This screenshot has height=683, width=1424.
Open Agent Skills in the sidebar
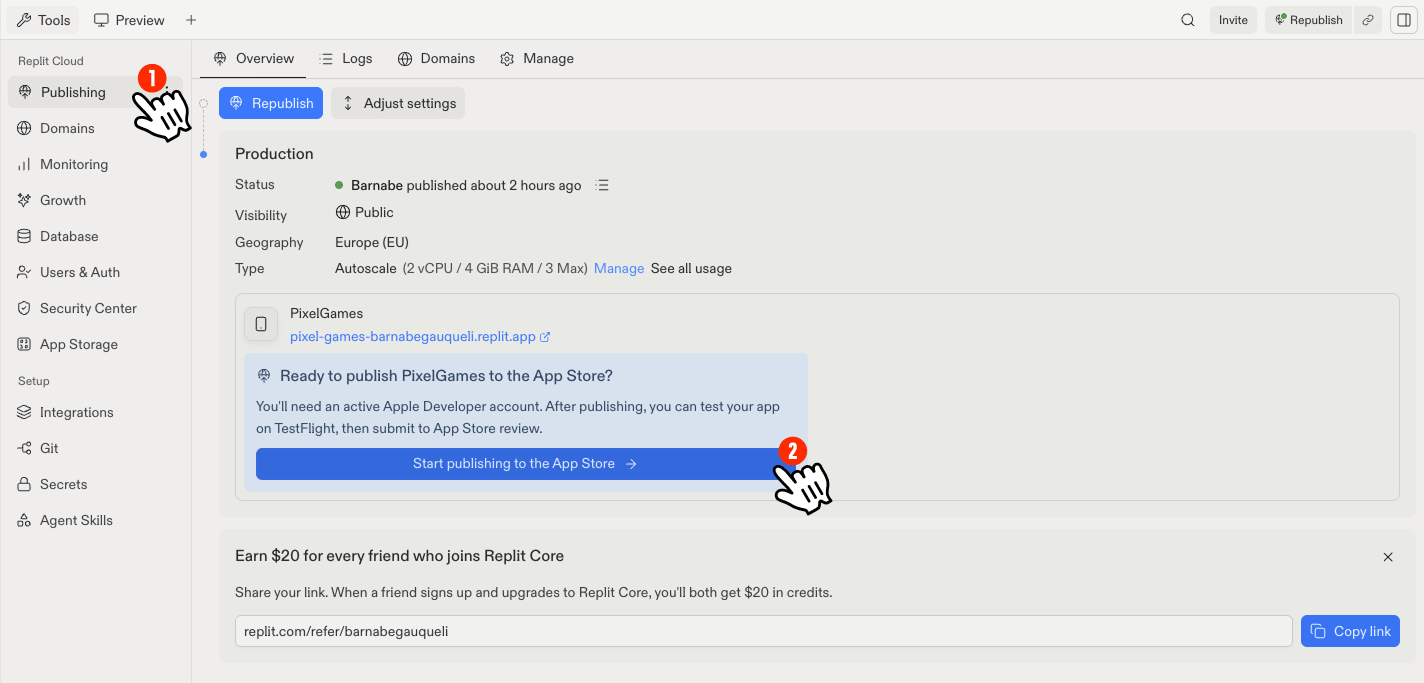tap(96, 520)
